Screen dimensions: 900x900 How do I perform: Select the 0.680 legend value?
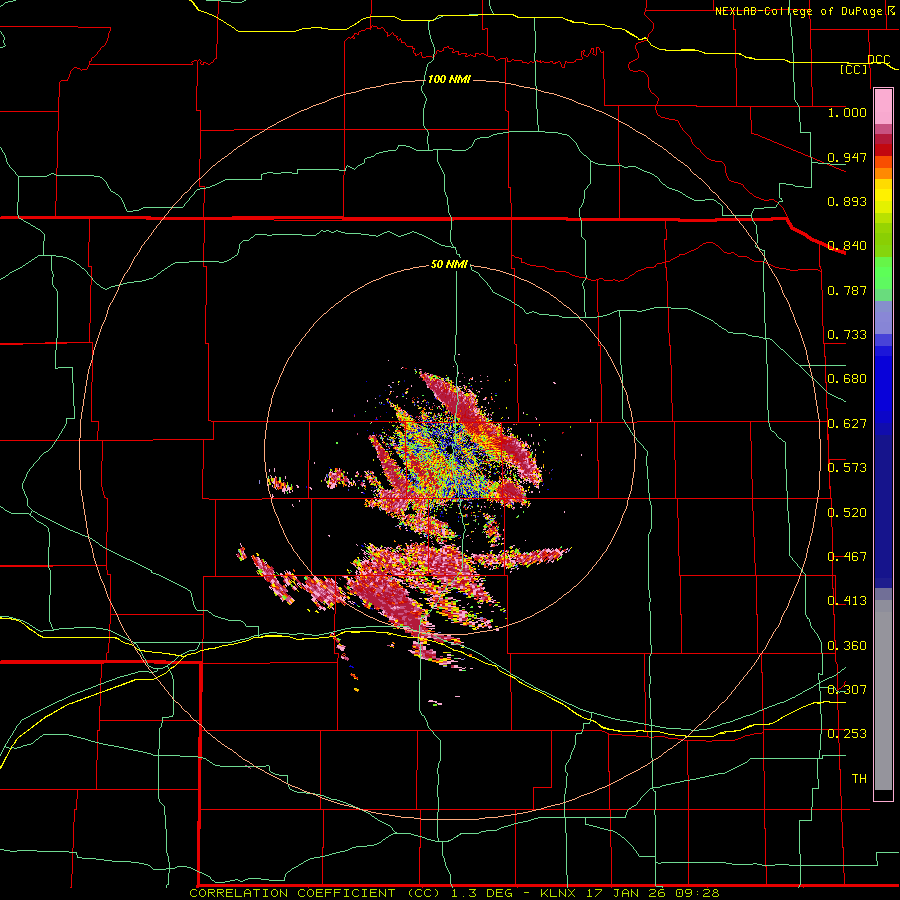(847, 379)
